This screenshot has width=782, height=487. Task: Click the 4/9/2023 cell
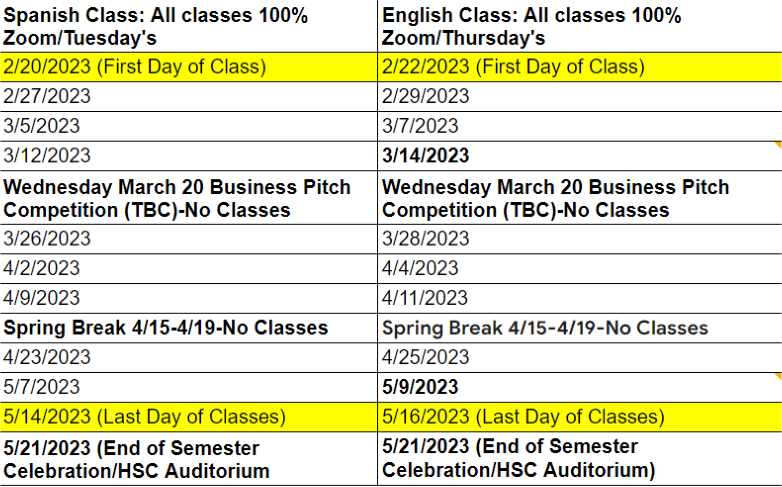[189, 298]
